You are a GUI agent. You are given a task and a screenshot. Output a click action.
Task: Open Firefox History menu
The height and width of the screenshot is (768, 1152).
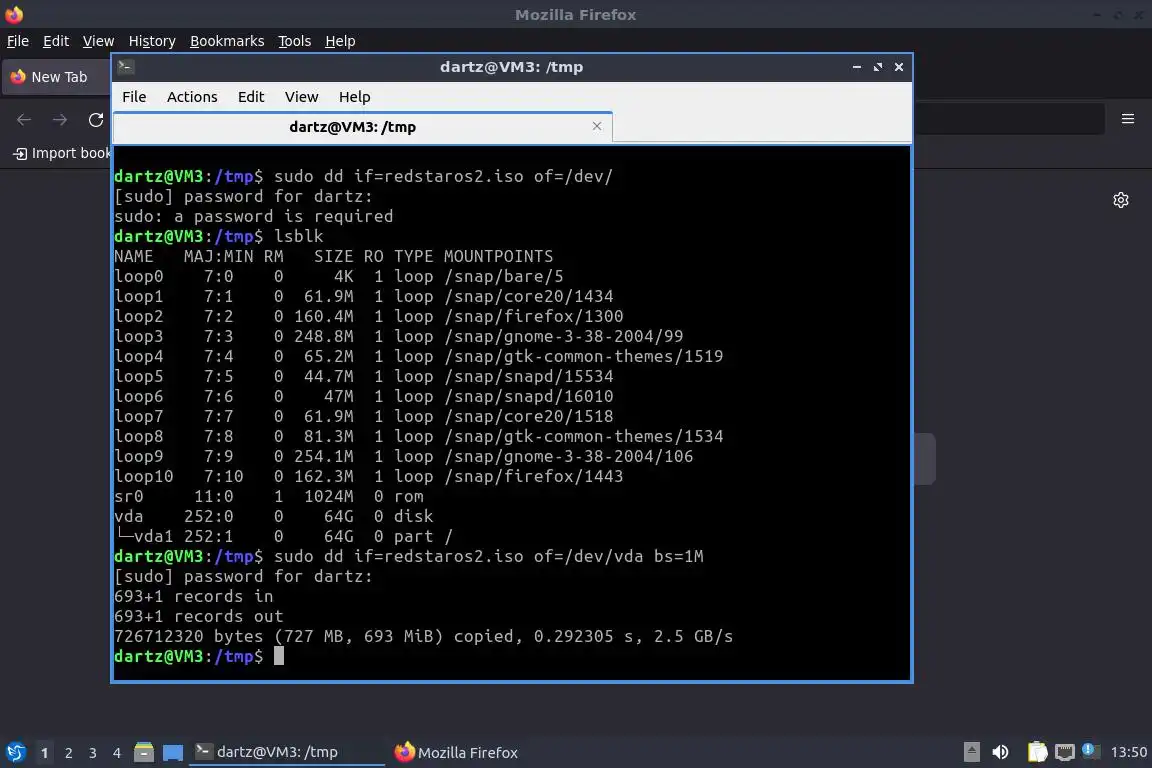[152, 41]
